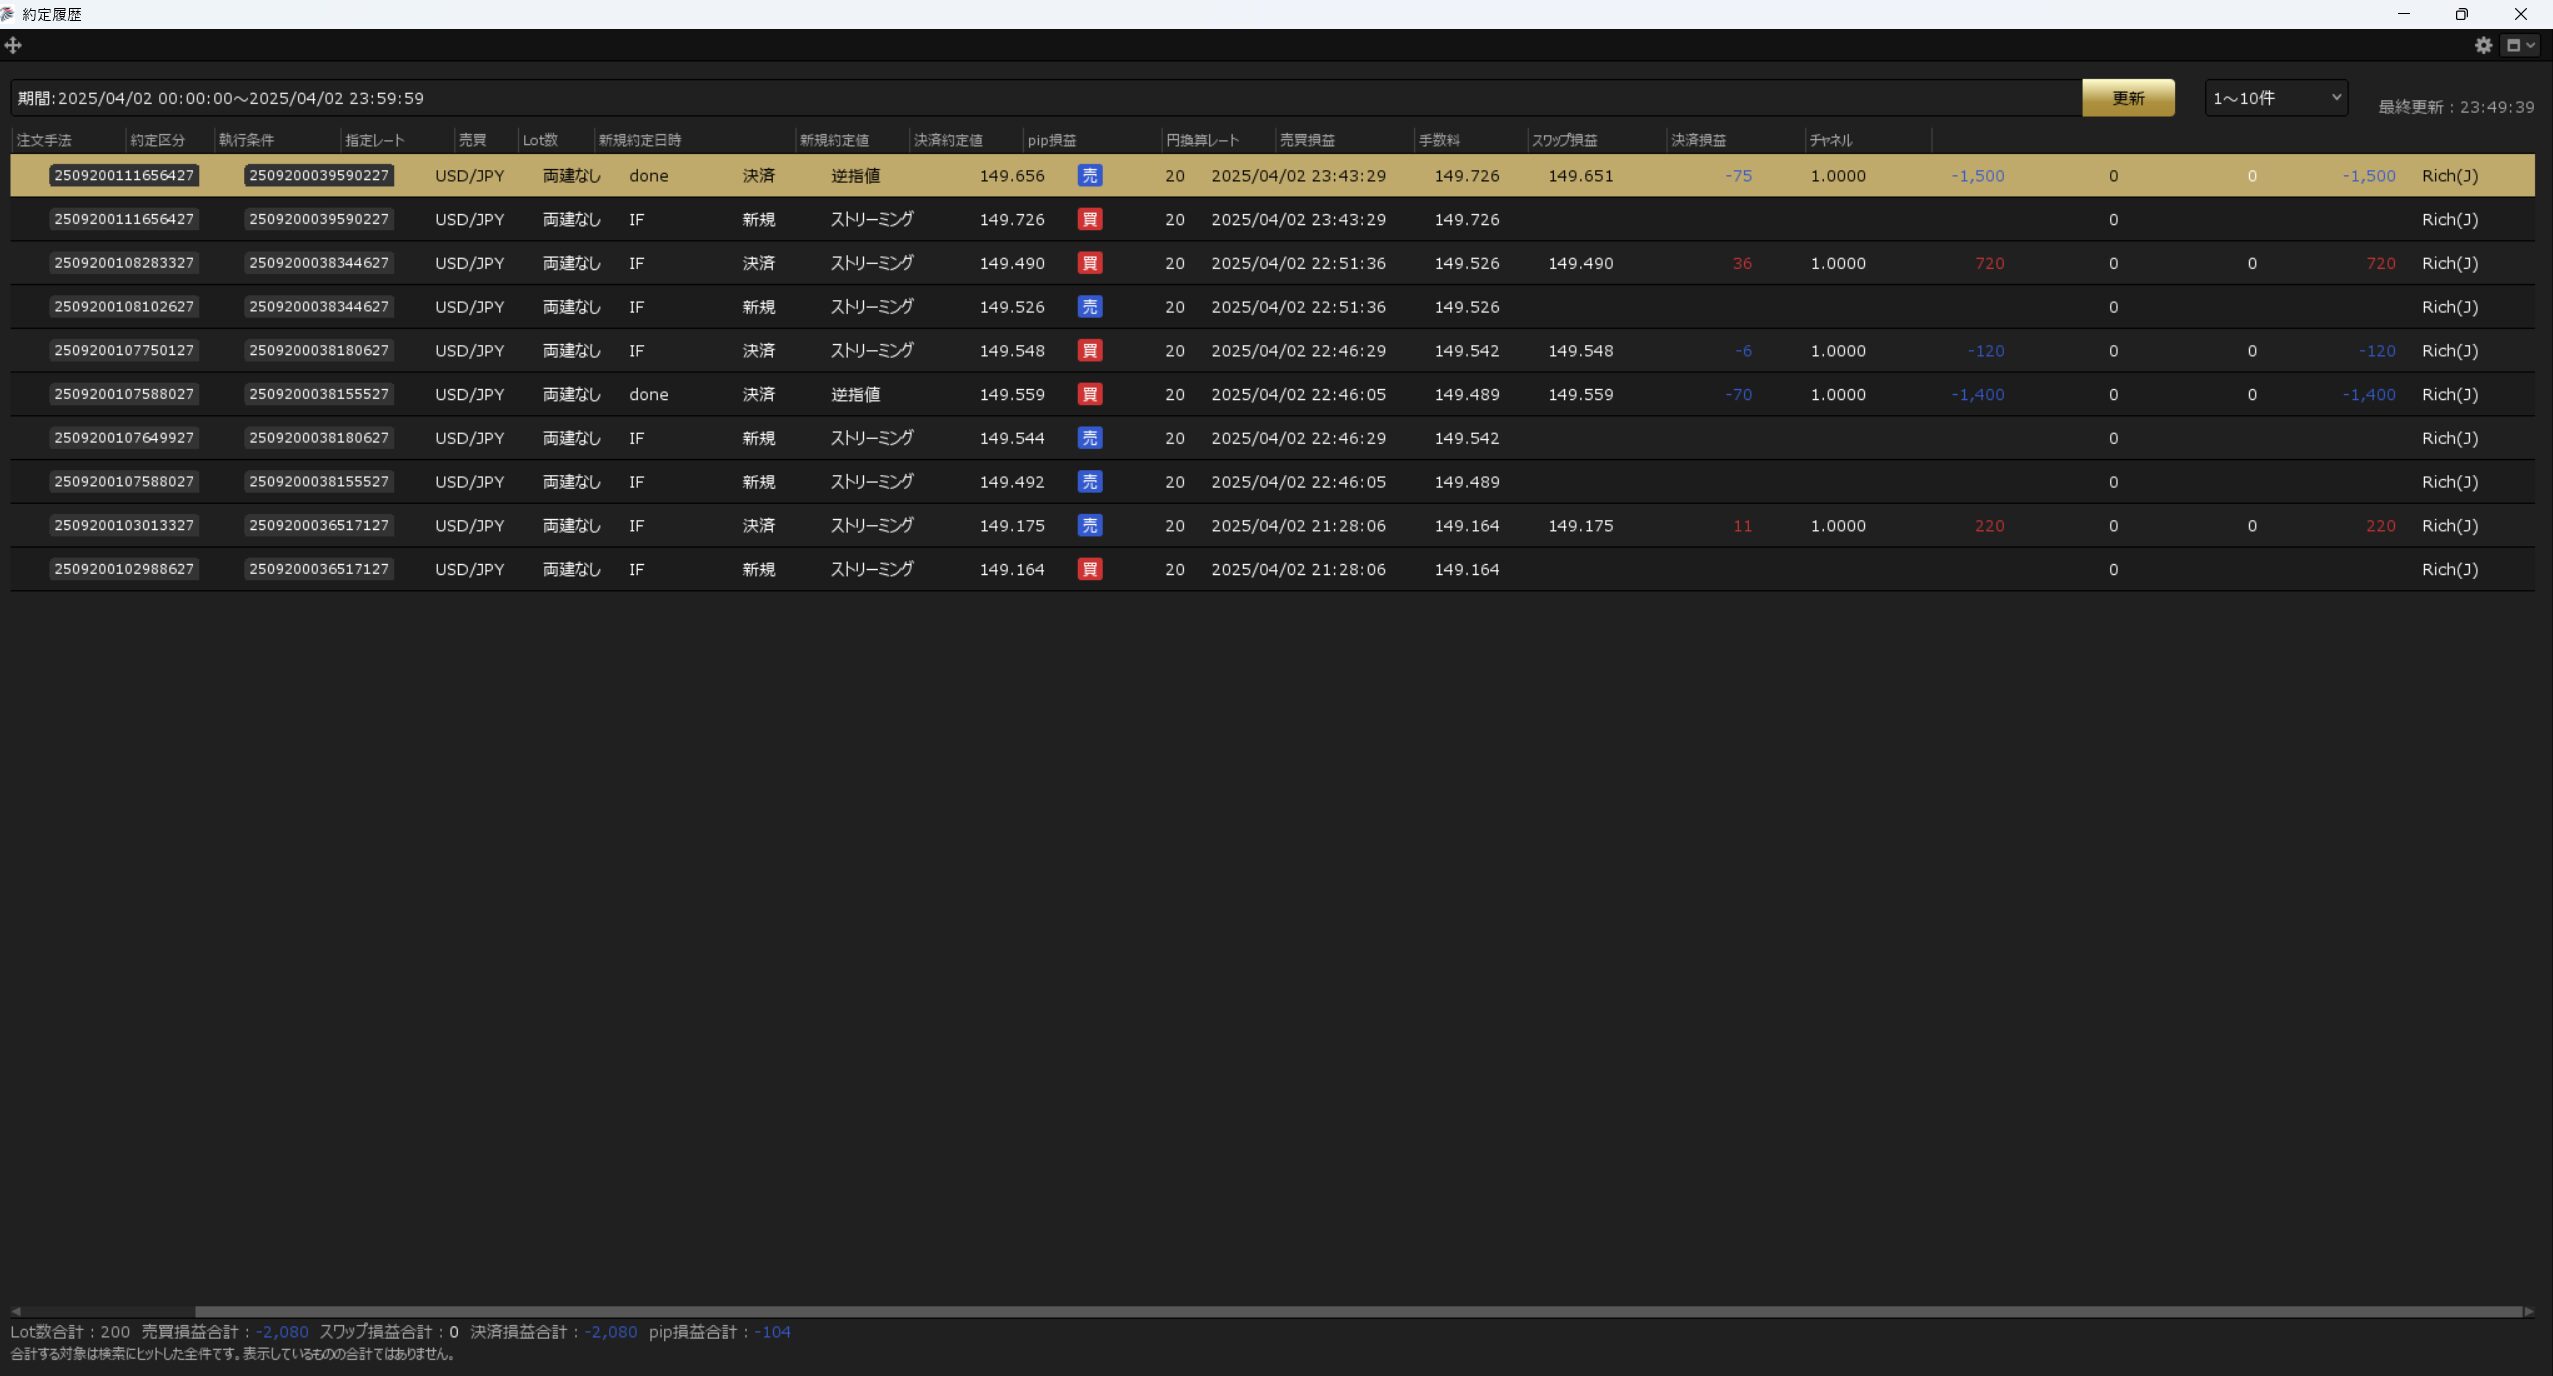This screenshot has height=1376, width=2553.
Task: Select order number 2509200108283327
Action: pos(124,264)
